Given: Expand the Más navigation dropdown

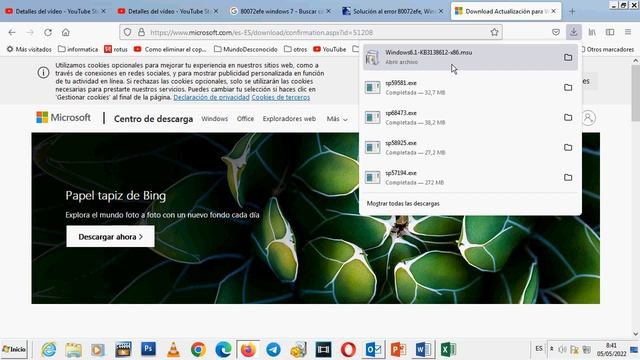Looking at the screenshot, I should tap(337, 119).
